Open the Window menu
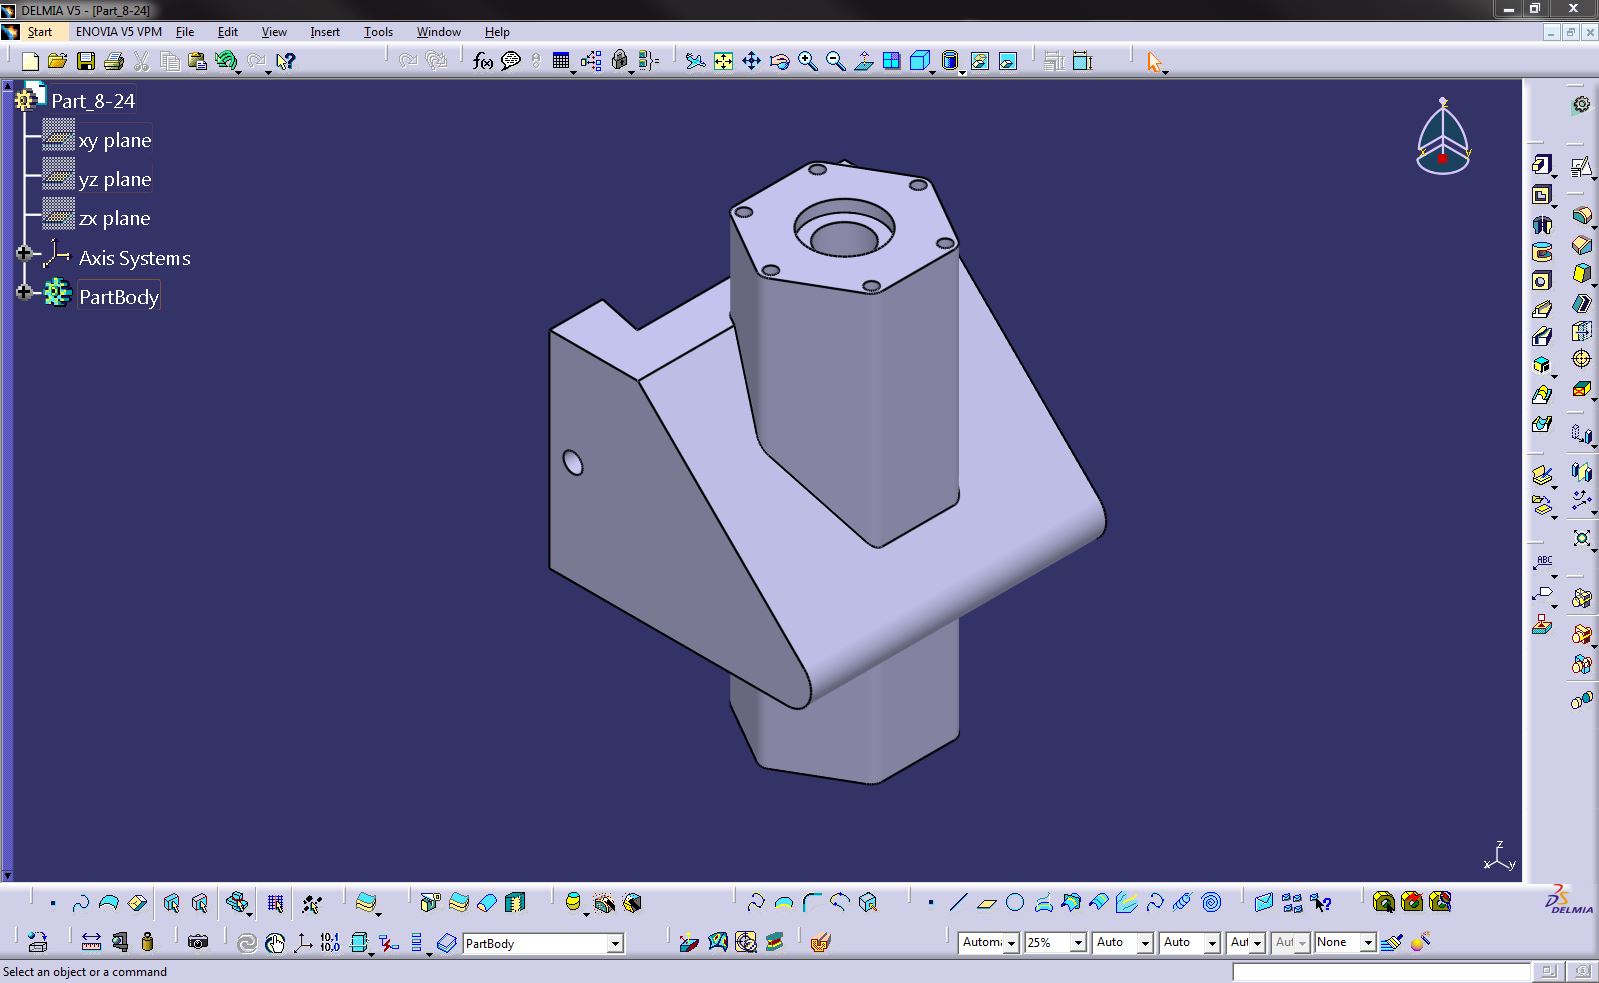This screenshot has width=1599, height=983. pos(438,32)
